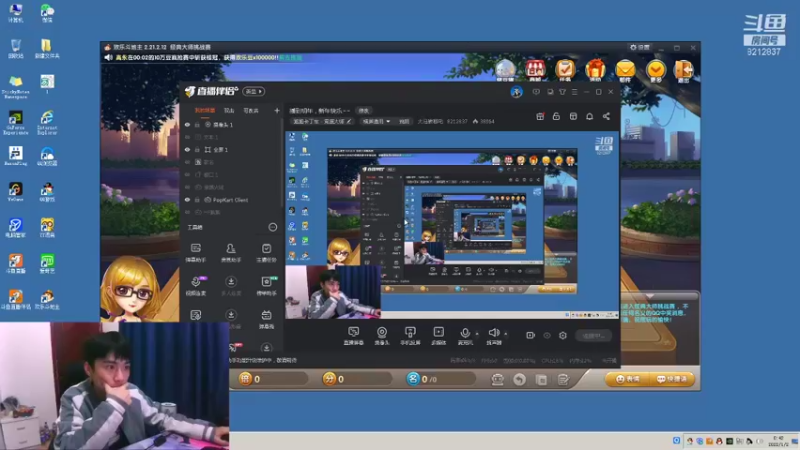
Task: Click the 表情 emoji button in game
Action: (x=627, y=379)
